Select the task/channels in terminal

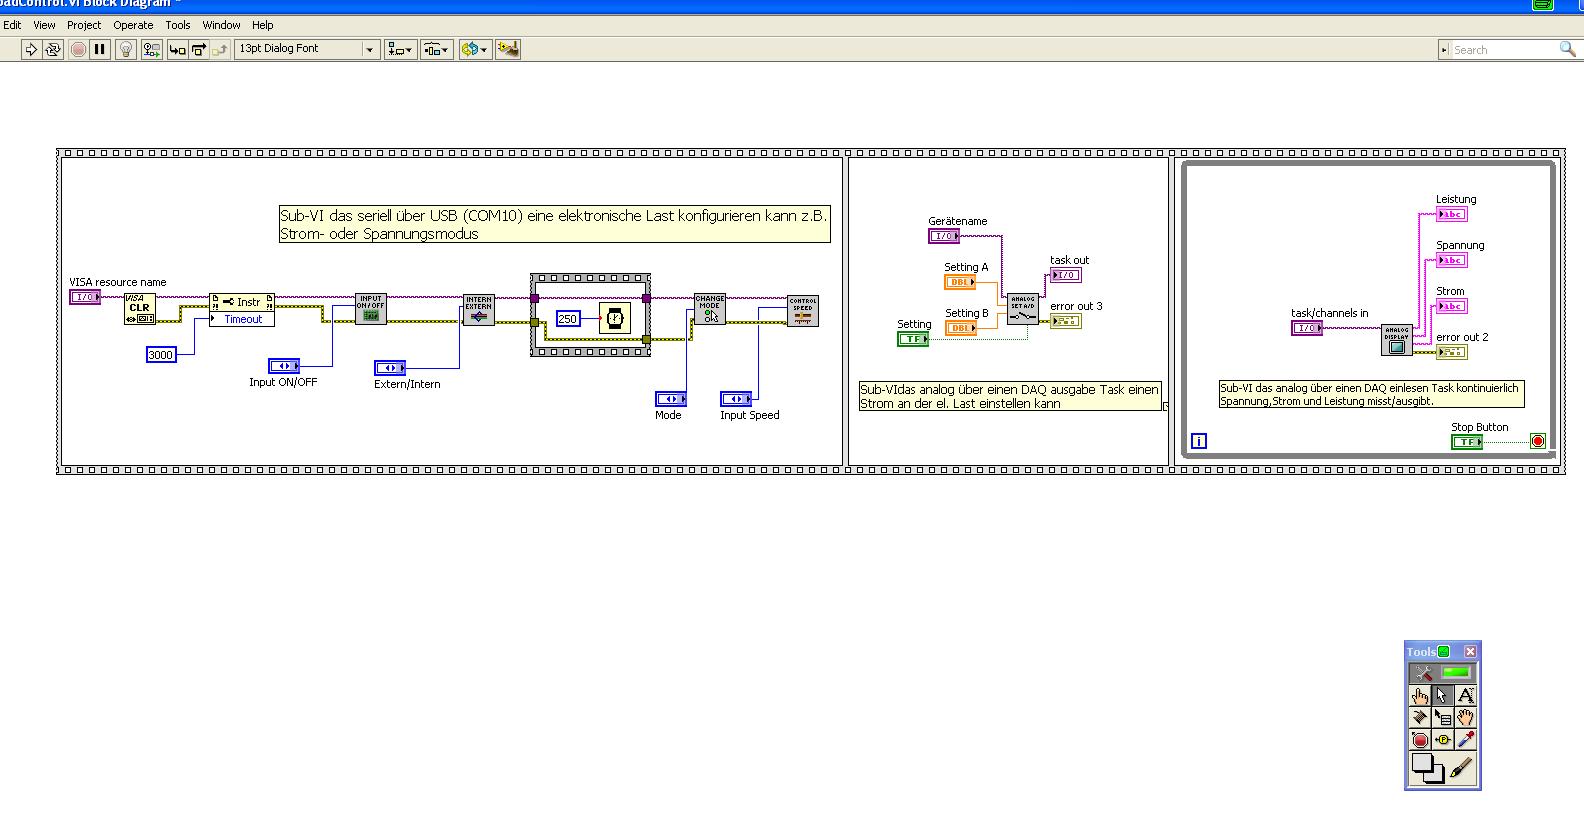1307,328
